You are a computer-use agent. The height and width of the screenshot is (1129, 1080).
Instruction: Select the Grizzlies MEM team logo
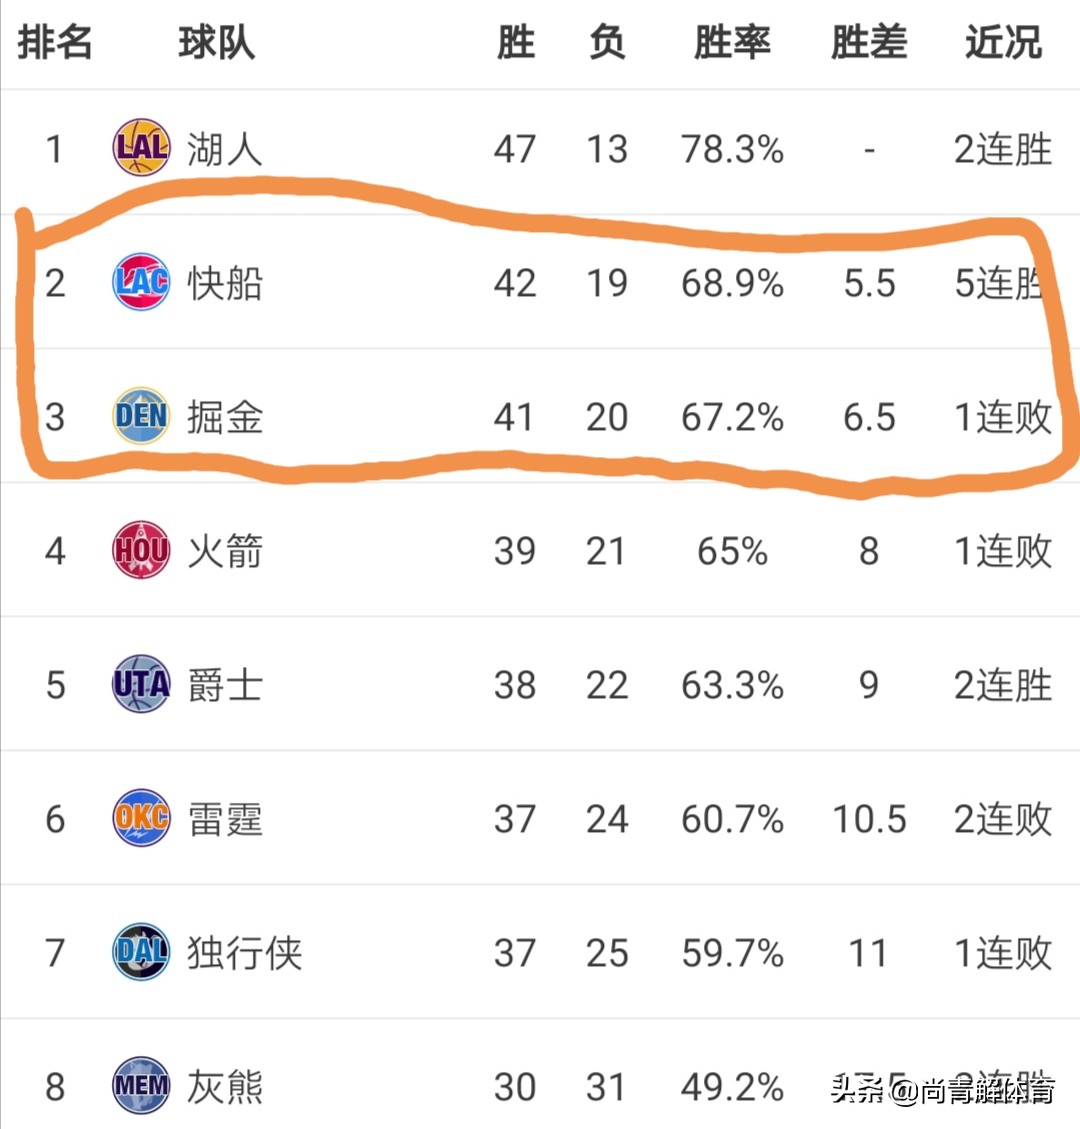[141, 1085]
